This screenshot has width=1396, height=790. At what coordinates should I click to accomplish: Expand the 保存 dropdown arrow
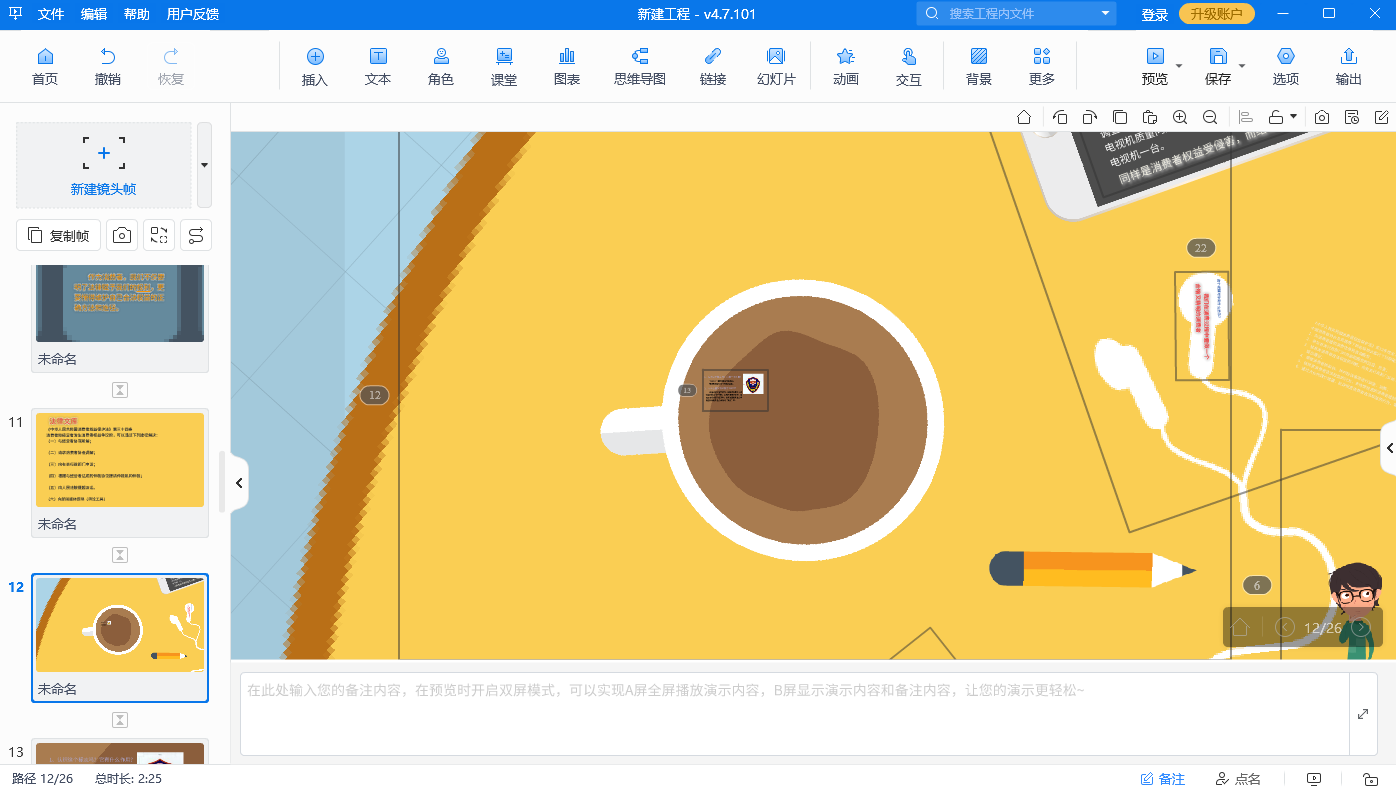[1242, 66]
